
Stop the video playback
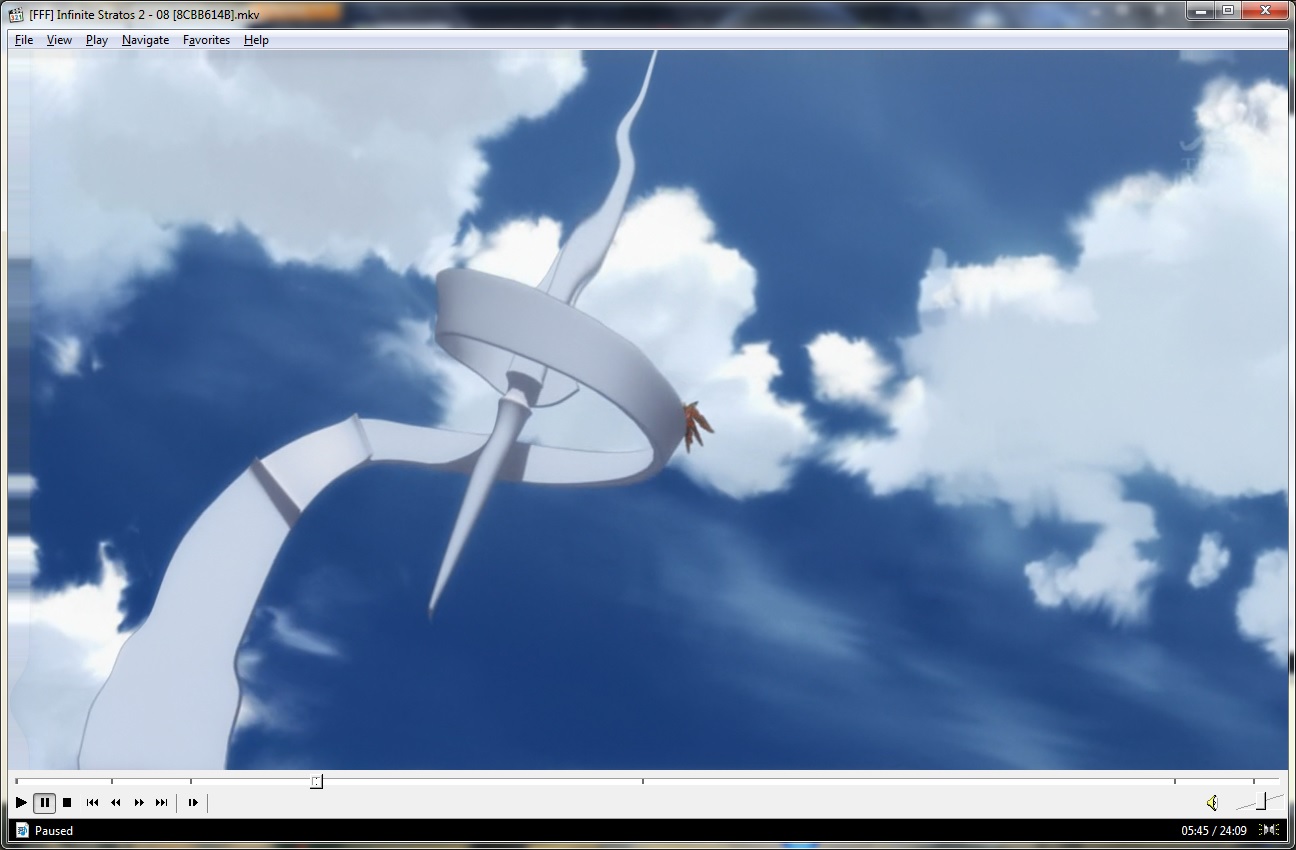67,802
